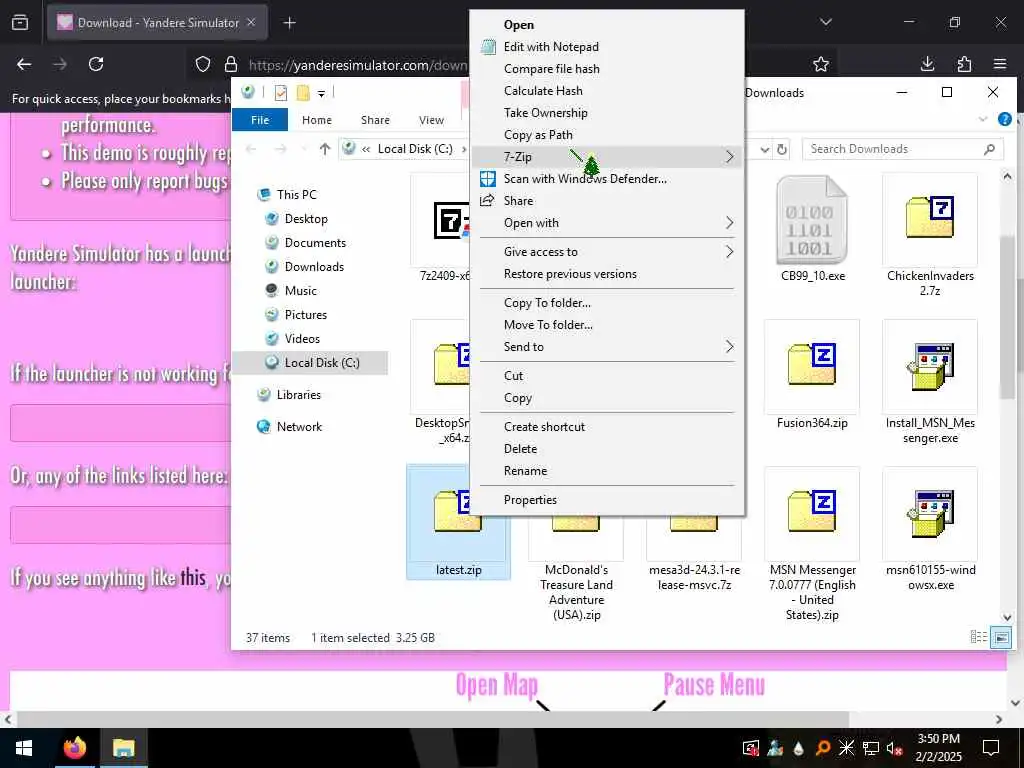Select Documents in navigation pane

[315, 243]
